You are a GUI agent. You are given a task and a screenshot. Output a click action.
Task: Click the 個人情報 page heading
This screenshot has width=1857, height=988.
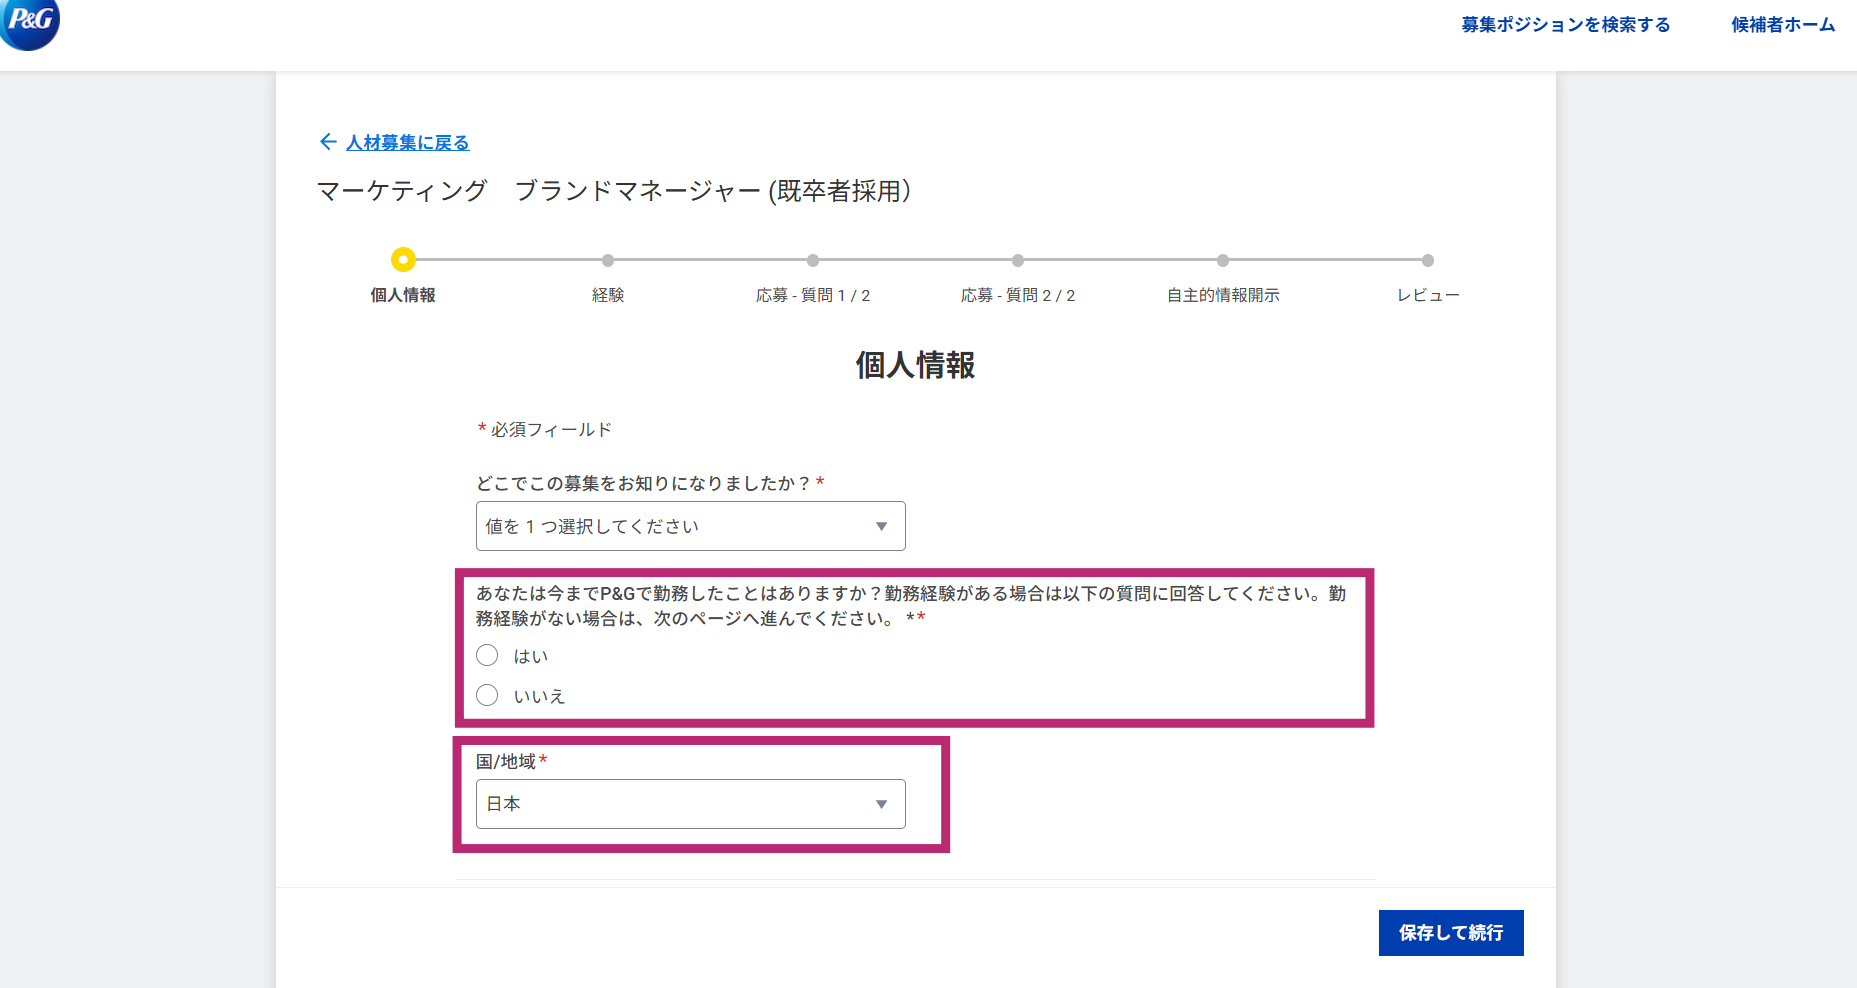click(x=915, y=365)
